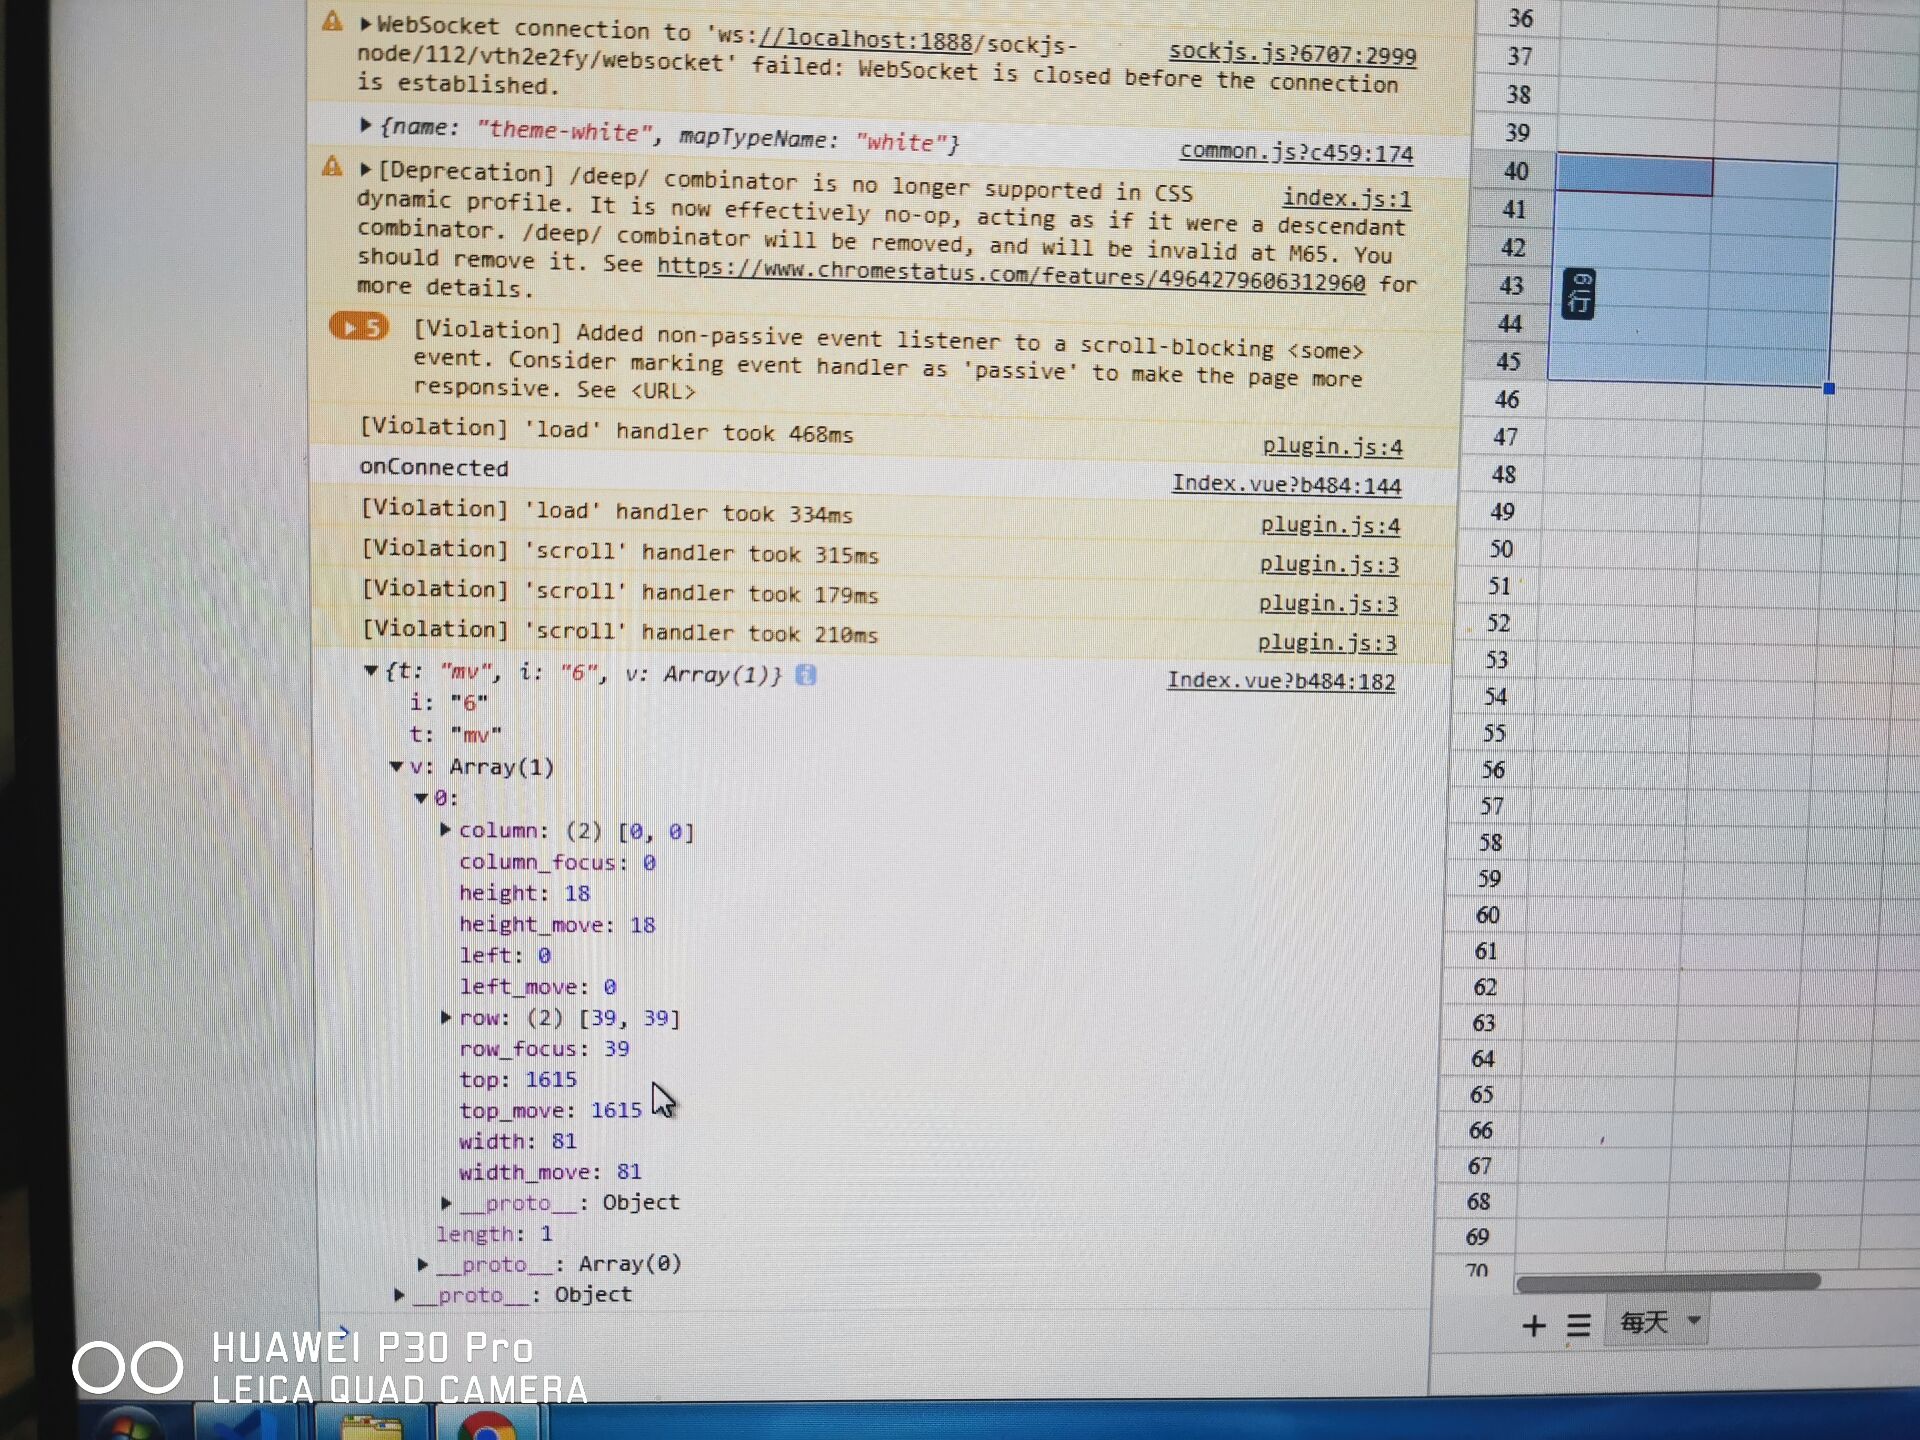Click the localhost:1888 WebSocket URL
This screenshot has height=1440, width=1920.
865,39
